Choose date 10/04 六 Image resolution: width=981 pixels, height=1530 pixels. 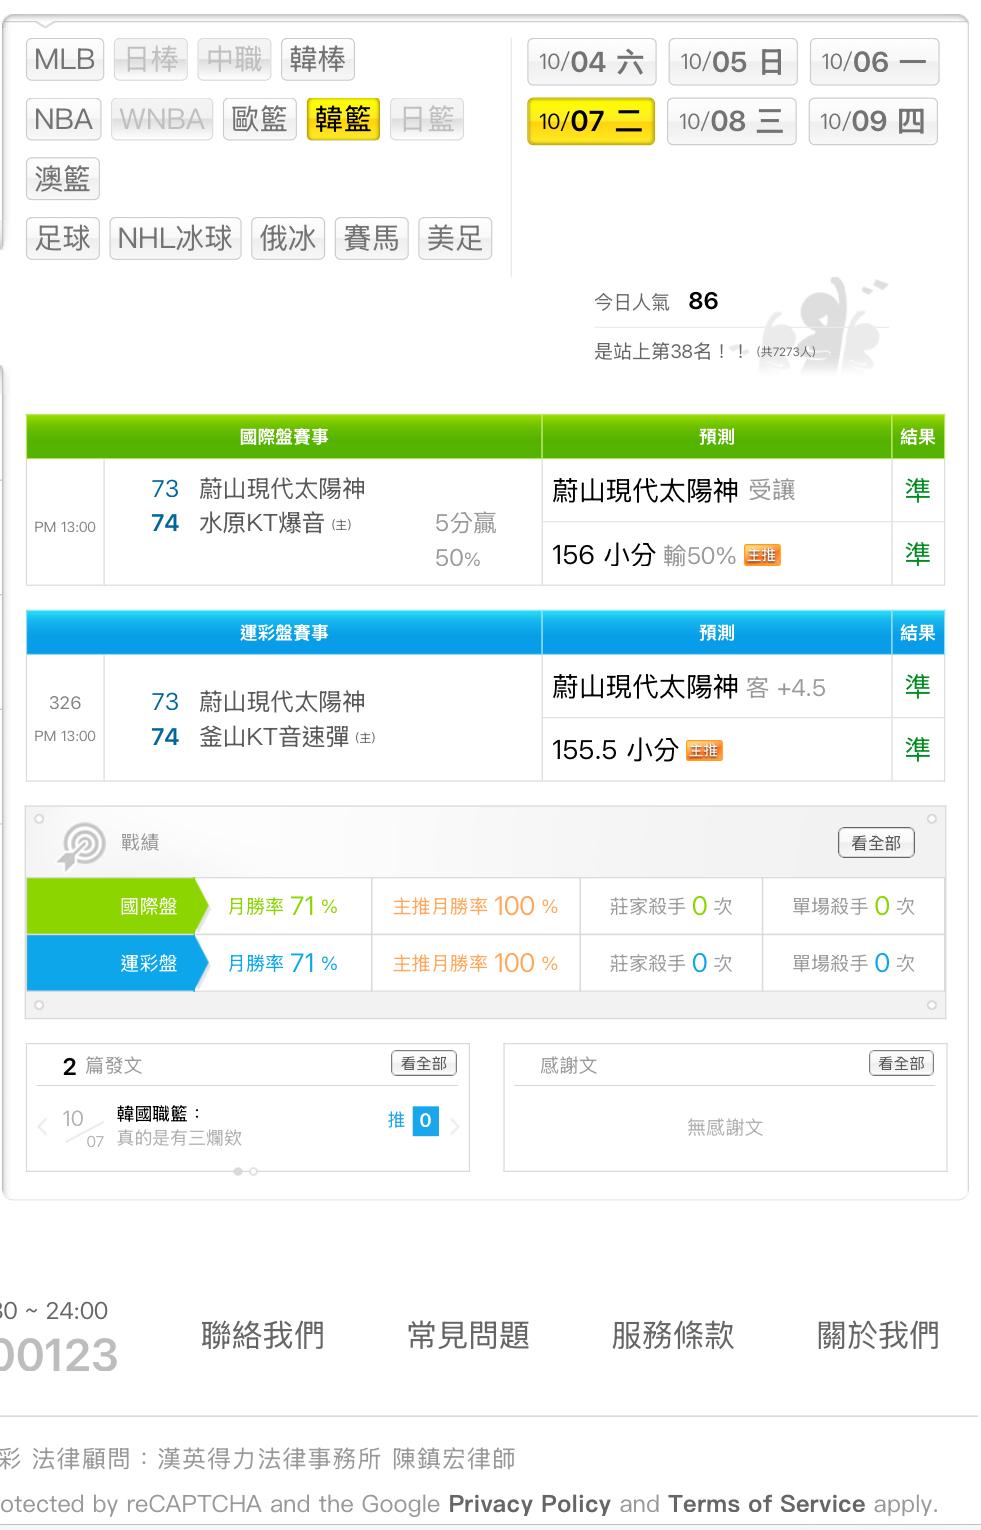tap(591, 62)
